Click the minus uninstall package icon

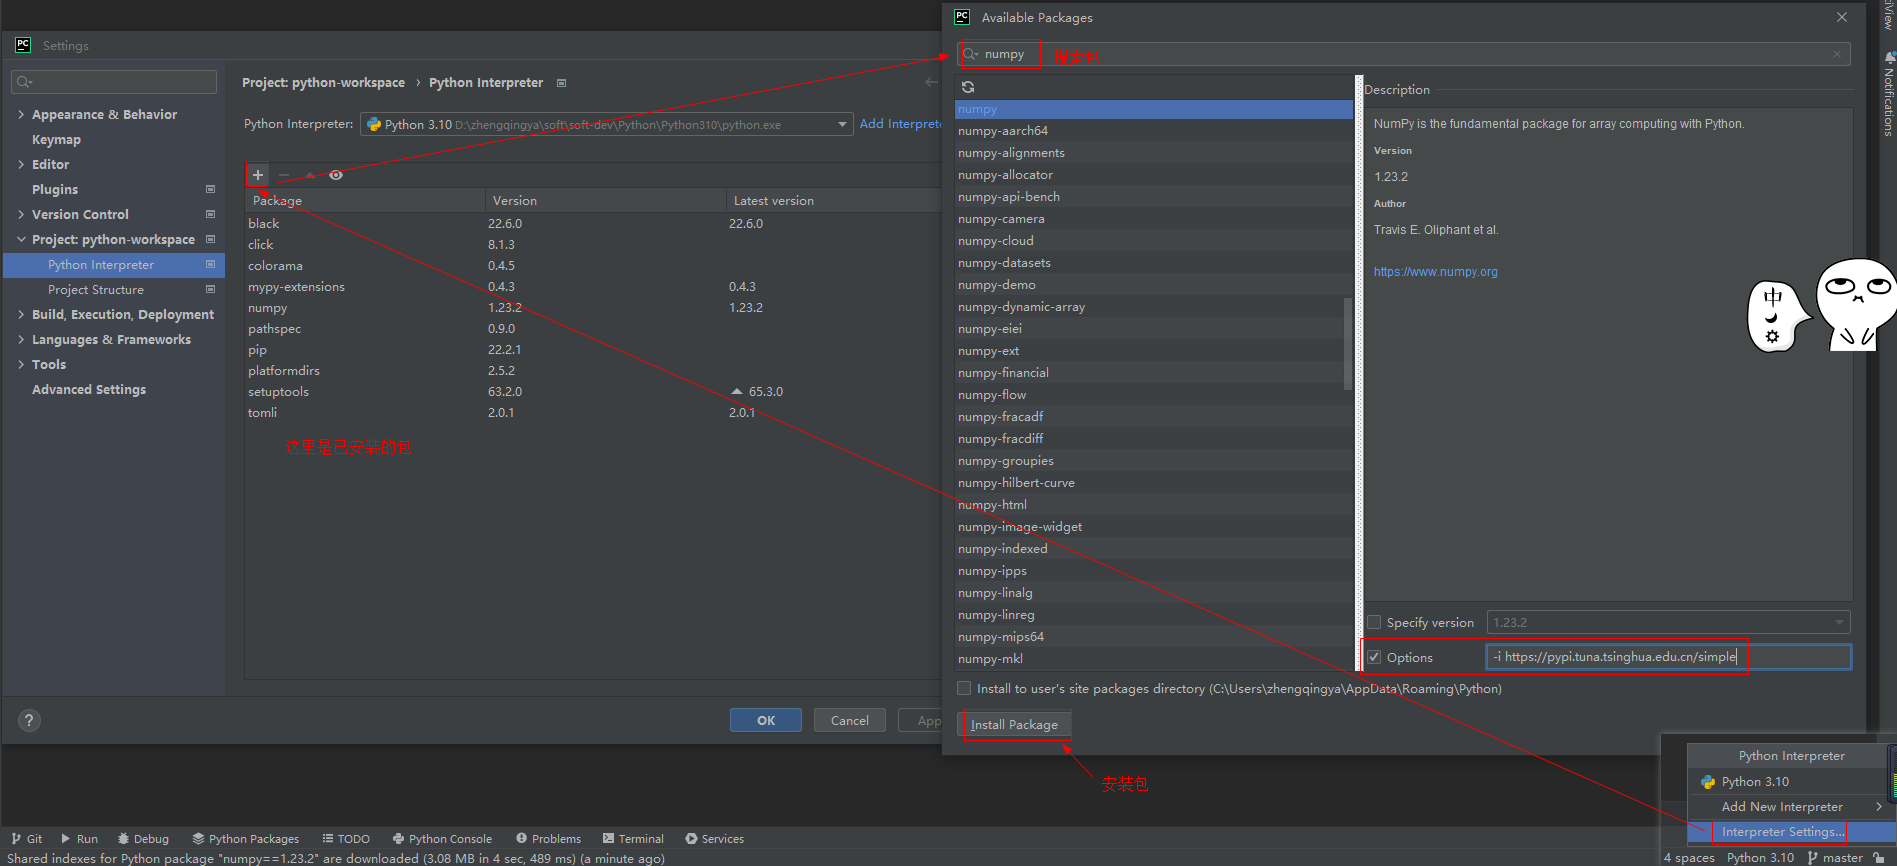coord(284,175)
